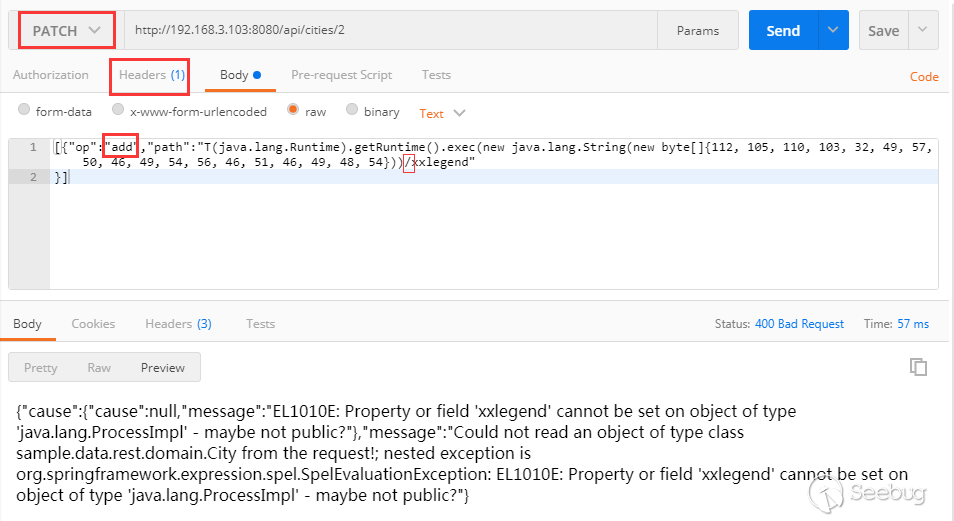Open the request Tests tab
Viewport: 954px width, 521px height.
click(x=436, y=75)
